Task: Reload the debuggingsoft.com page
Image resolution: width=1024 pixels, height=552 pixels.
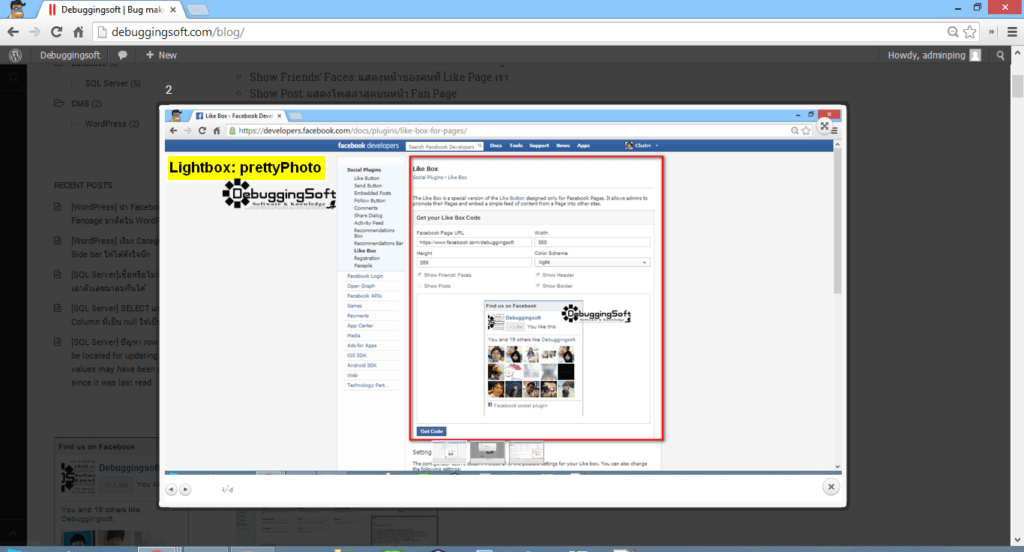Action: [56, 32]
